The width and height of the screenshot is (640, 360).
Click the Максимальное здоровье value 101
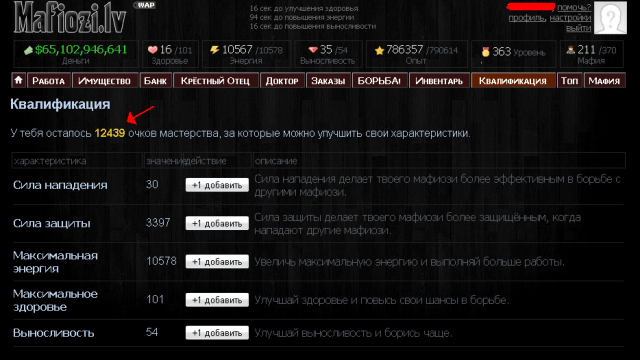pyautogui.click(x=155, y=300)
